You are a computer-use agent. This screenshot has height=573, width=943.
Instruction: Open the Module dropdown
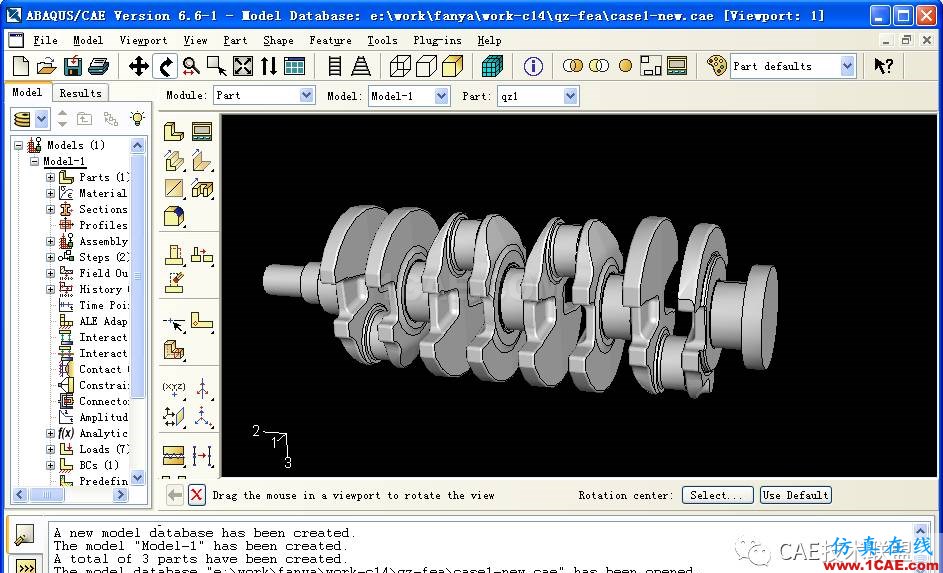click(306, 96)
